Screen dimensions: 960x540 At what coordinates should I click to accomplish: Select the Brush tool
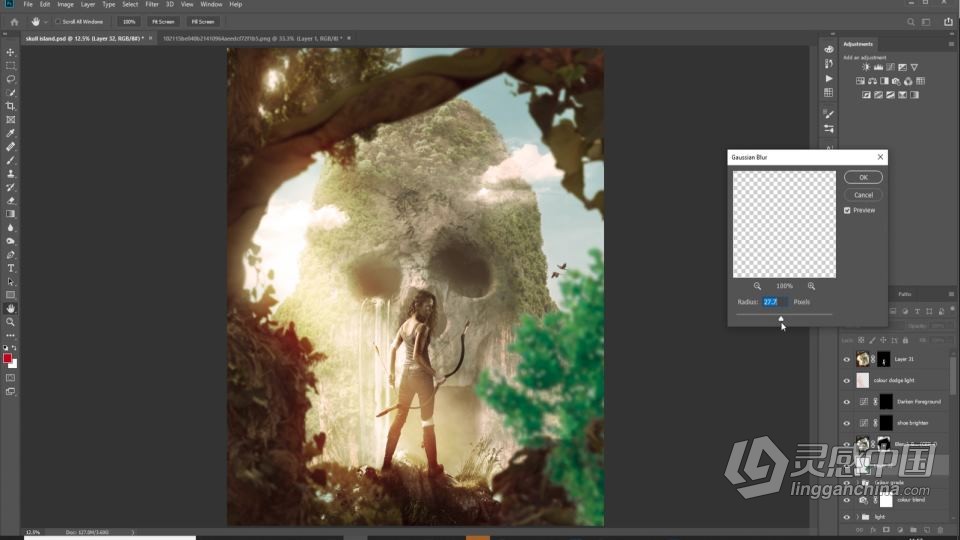coord(10,160)
